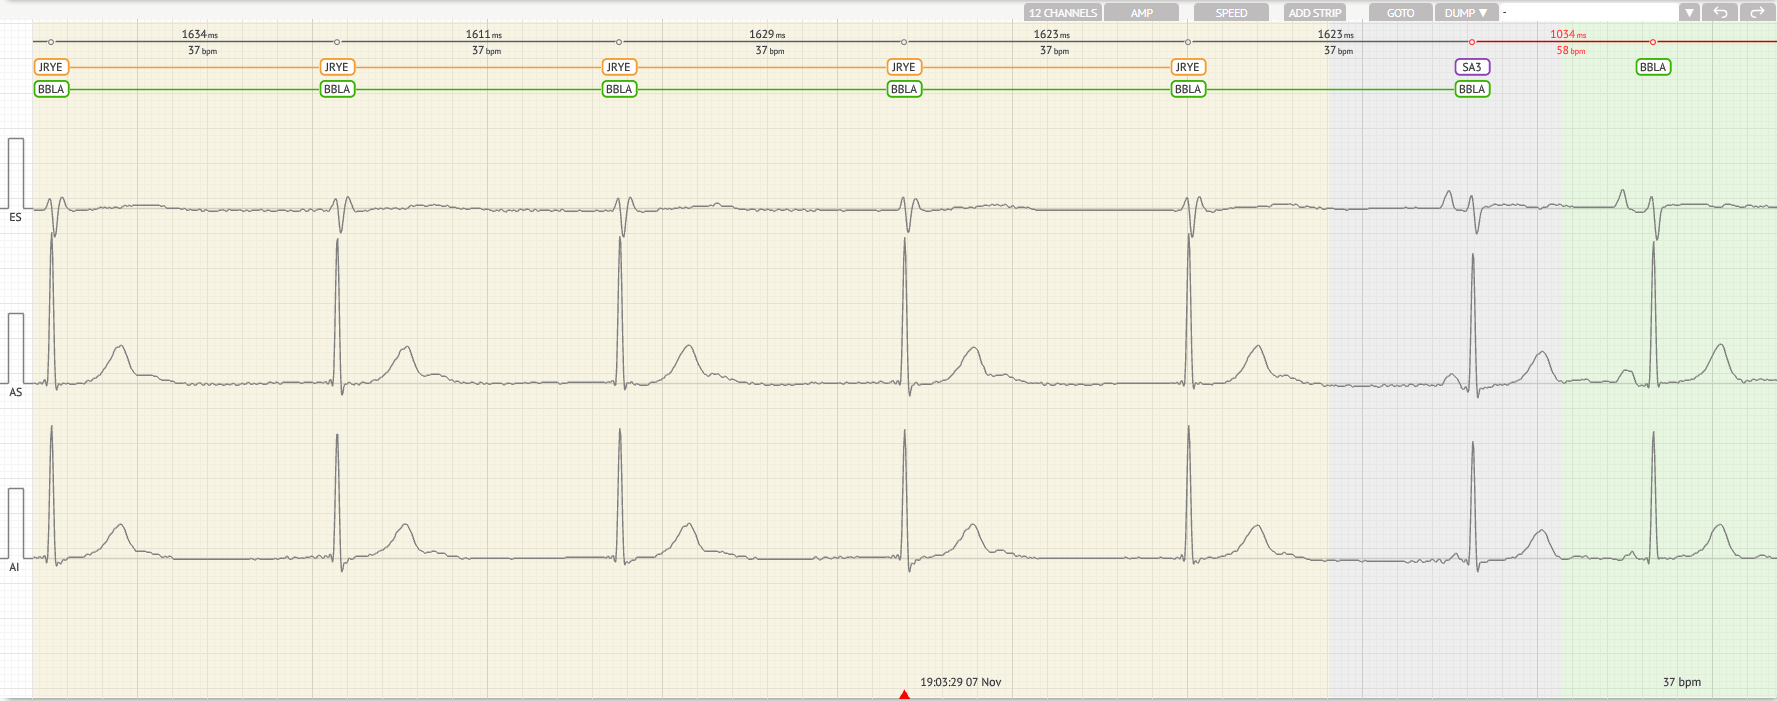Click the red triangle time marker
The image size is (1777, 701).
coord(904,694)
